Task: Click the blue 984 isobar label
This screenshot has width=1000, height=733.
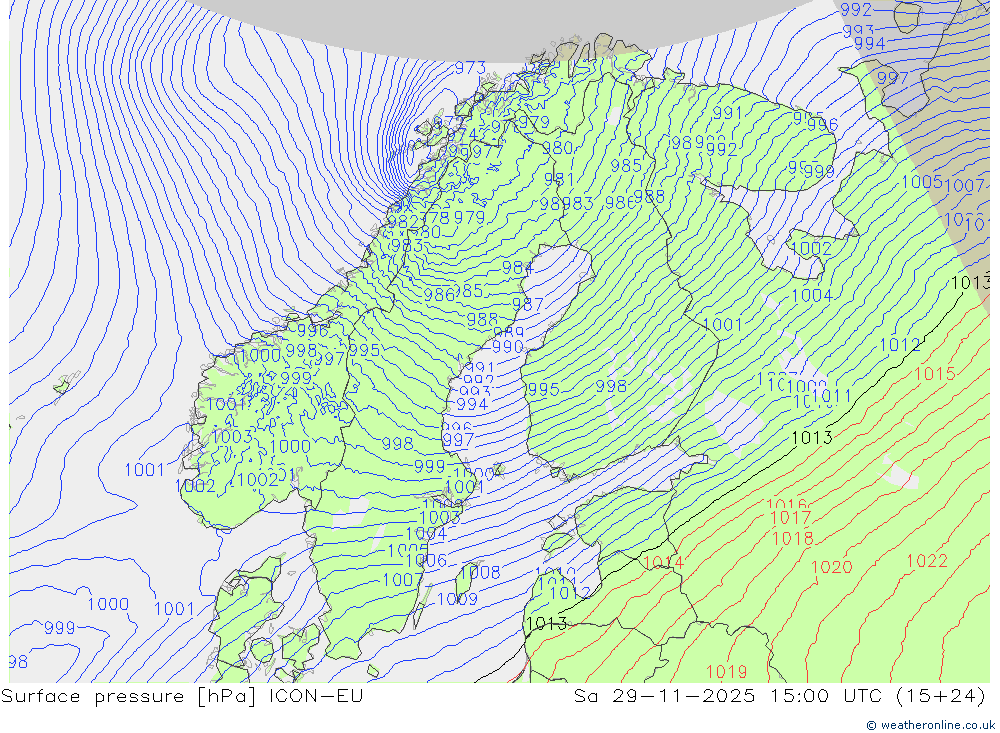Action: 517,268
